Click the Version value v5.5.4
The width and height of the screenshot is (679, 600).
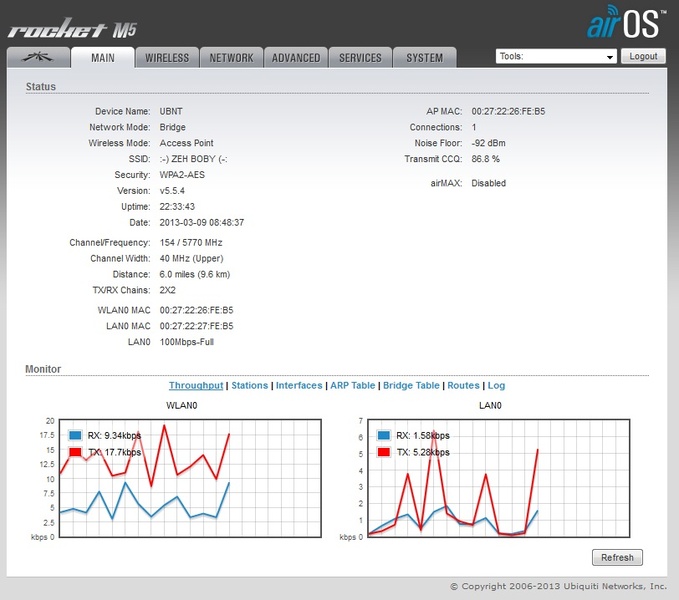pyautogui.click(x=172, y=190)
